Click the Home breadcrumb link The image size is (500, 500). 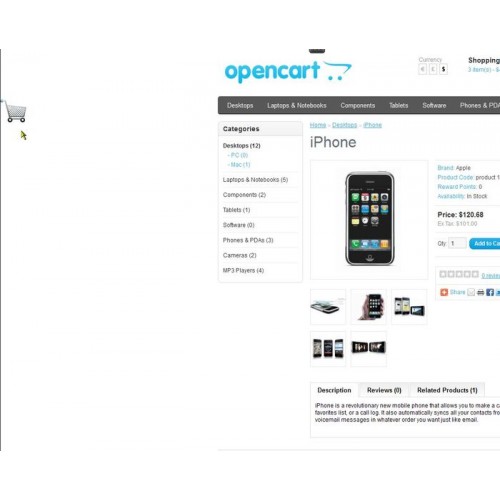click(x=318, y=125)
